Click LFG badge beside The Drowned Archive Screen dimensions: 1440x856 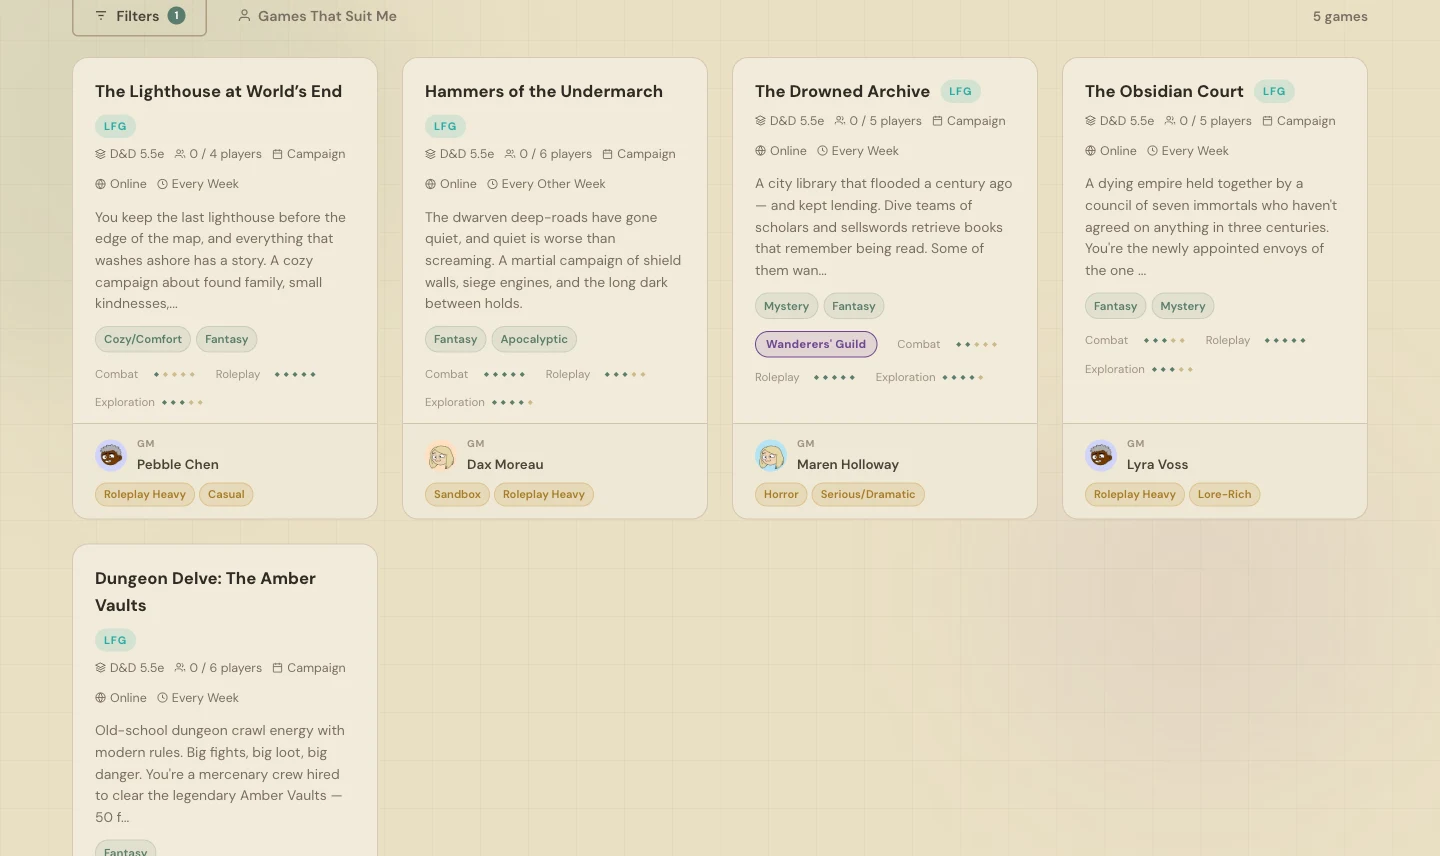coord(960,91)
